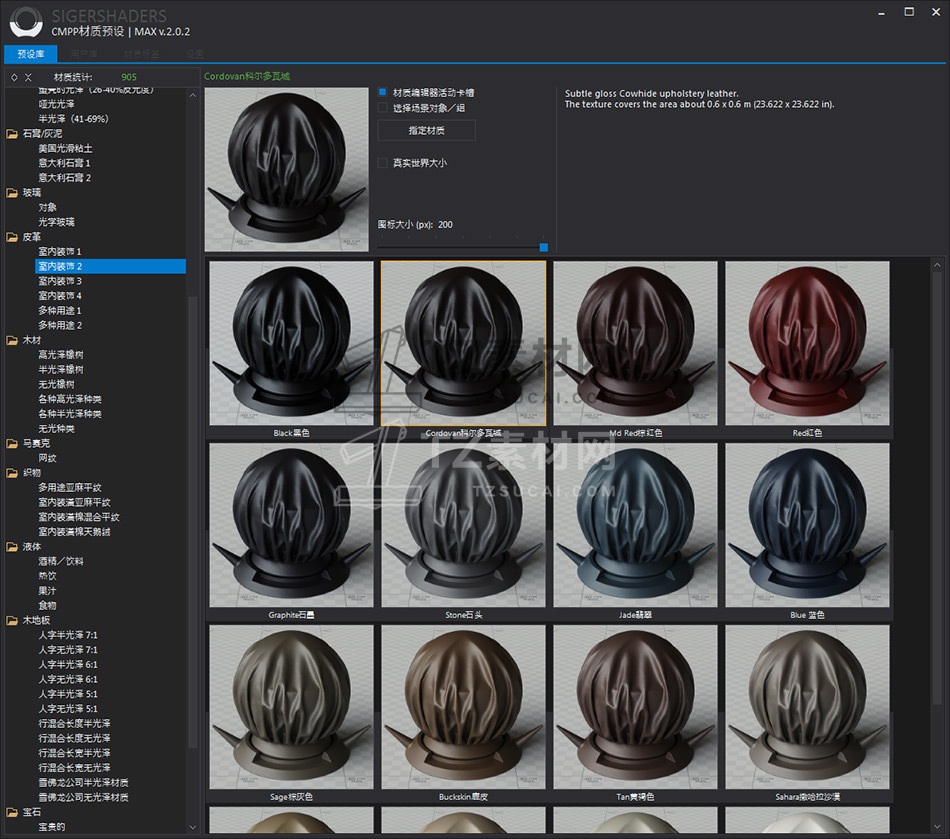Collapse the 木材 folder

coord(12,340)
